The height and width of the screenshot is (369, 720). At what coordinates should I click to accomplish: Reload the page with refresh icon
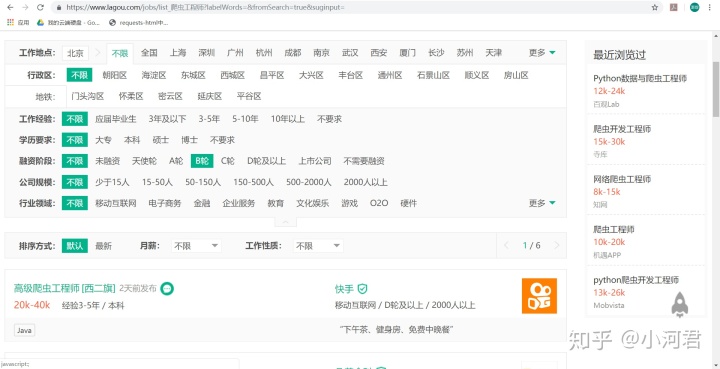point(40,7)
